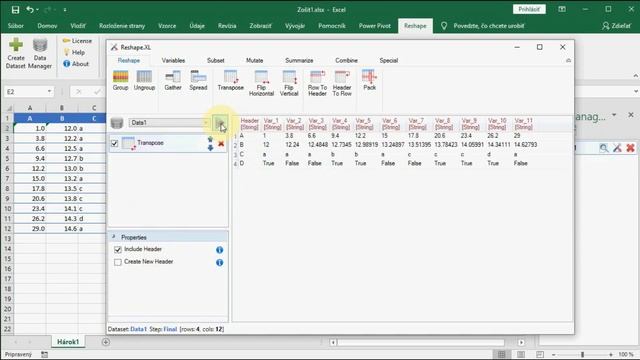Switch to the Variables tab
This screenshot has width=640, height=360.
[x=173, y=60]
